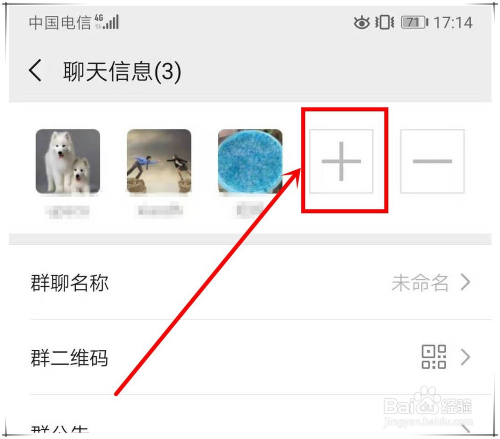Tap the 中国电信 carrier label
Screen dimensions: 500x439
60,23
